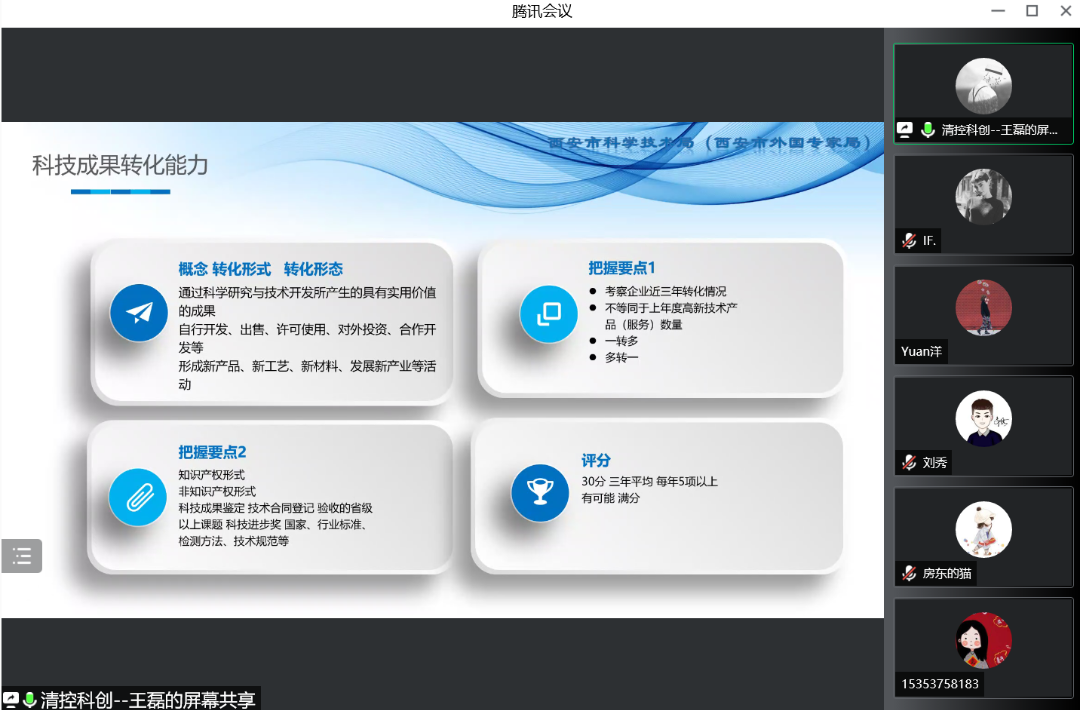
Task: Click the 科技成果转化能力 slide heading
Action: pyautogui.click(x=120, y=167)
